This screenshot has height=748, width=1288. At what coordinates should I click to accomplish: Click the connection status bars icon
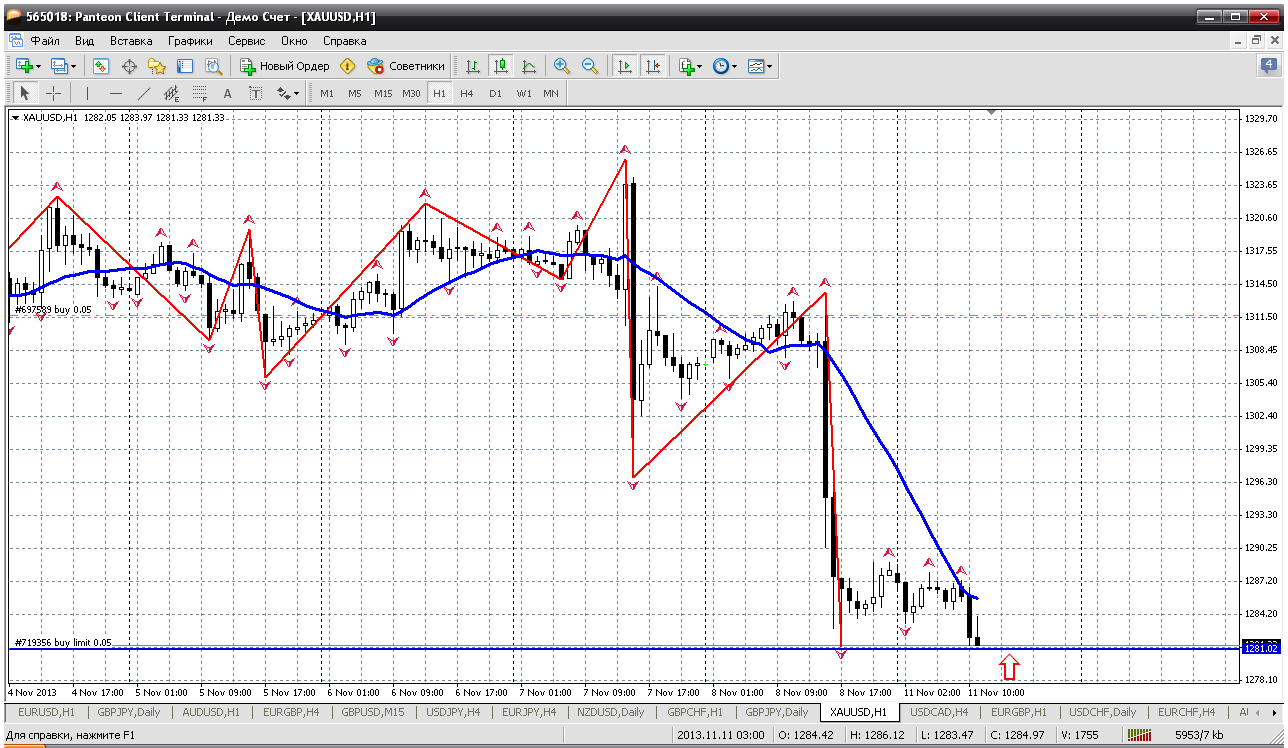(1141, 737)
